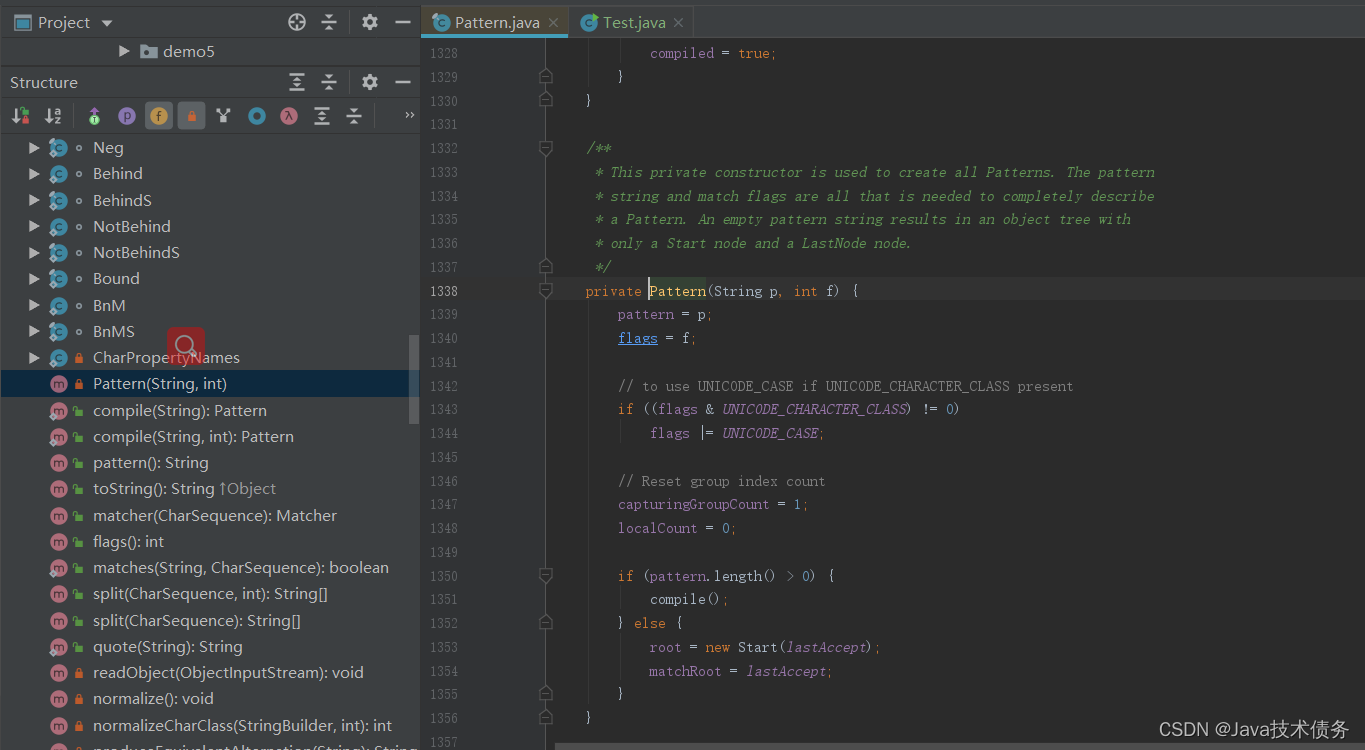Expand the NotBehindS class node
1365x750 pixels.
(34, 253)
